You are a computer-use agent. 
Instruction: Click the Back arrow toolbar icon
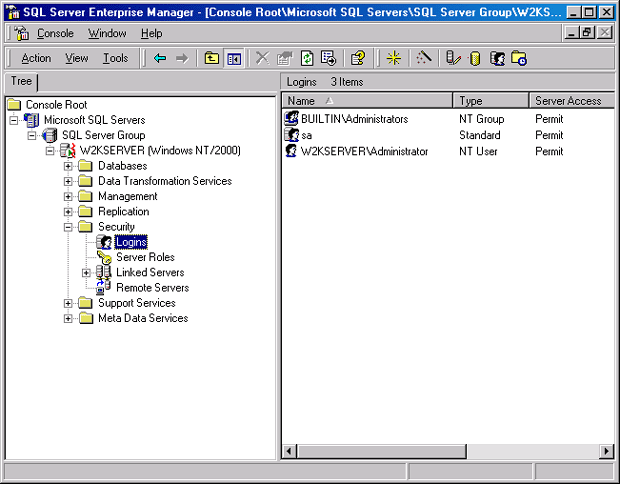[160, 59]
